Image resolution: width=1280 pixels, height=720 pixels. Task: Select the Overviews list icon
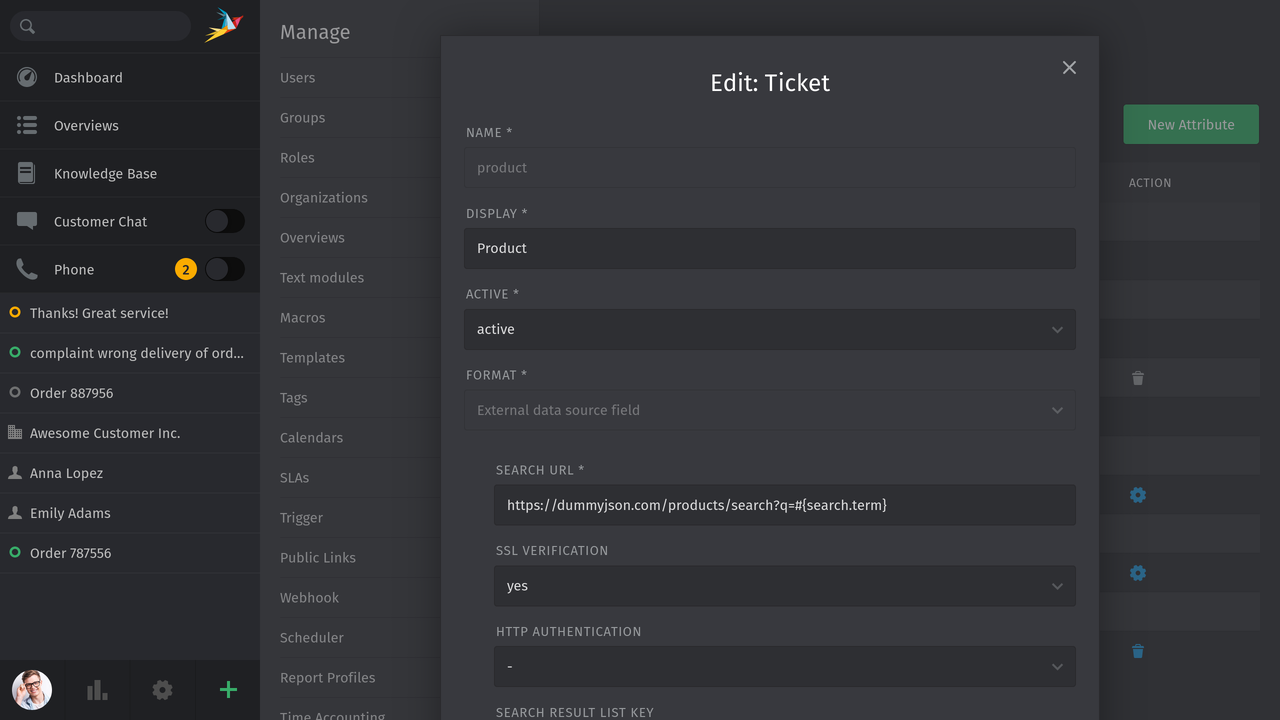click(x=25, y=125)
